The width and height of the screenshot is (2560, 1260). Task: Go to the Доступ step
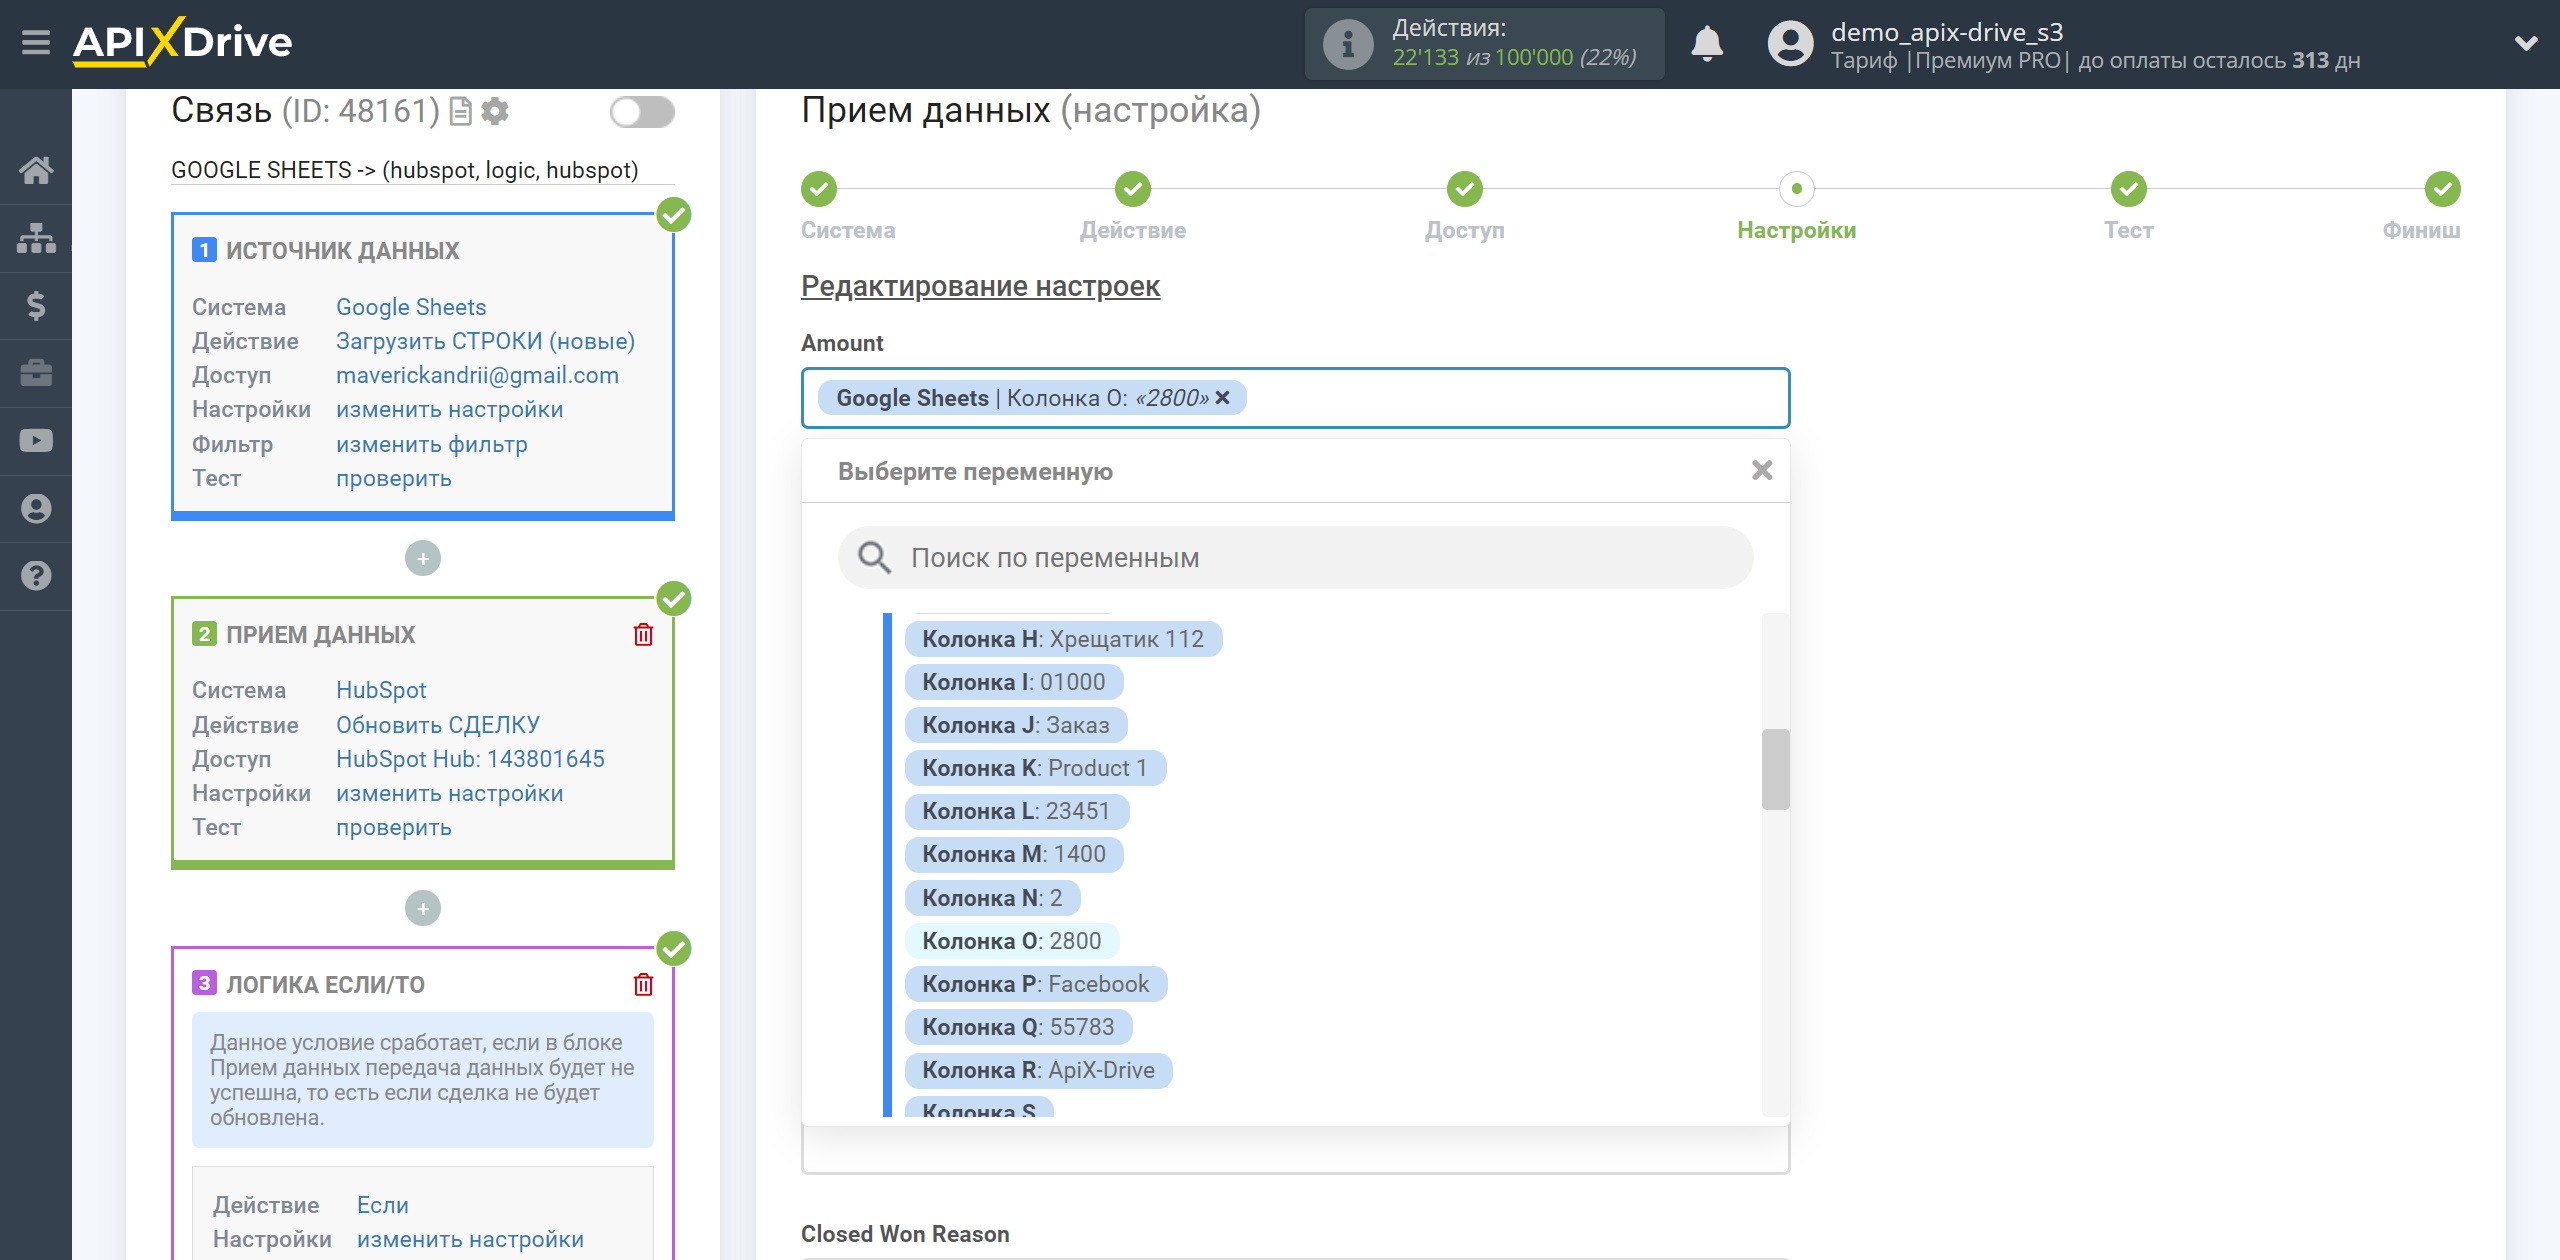tap(1465, 189)
